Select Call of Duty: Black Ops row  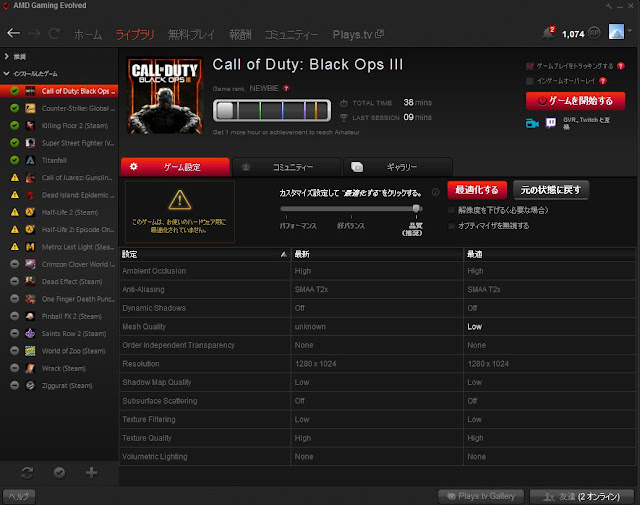coord(59,91)
